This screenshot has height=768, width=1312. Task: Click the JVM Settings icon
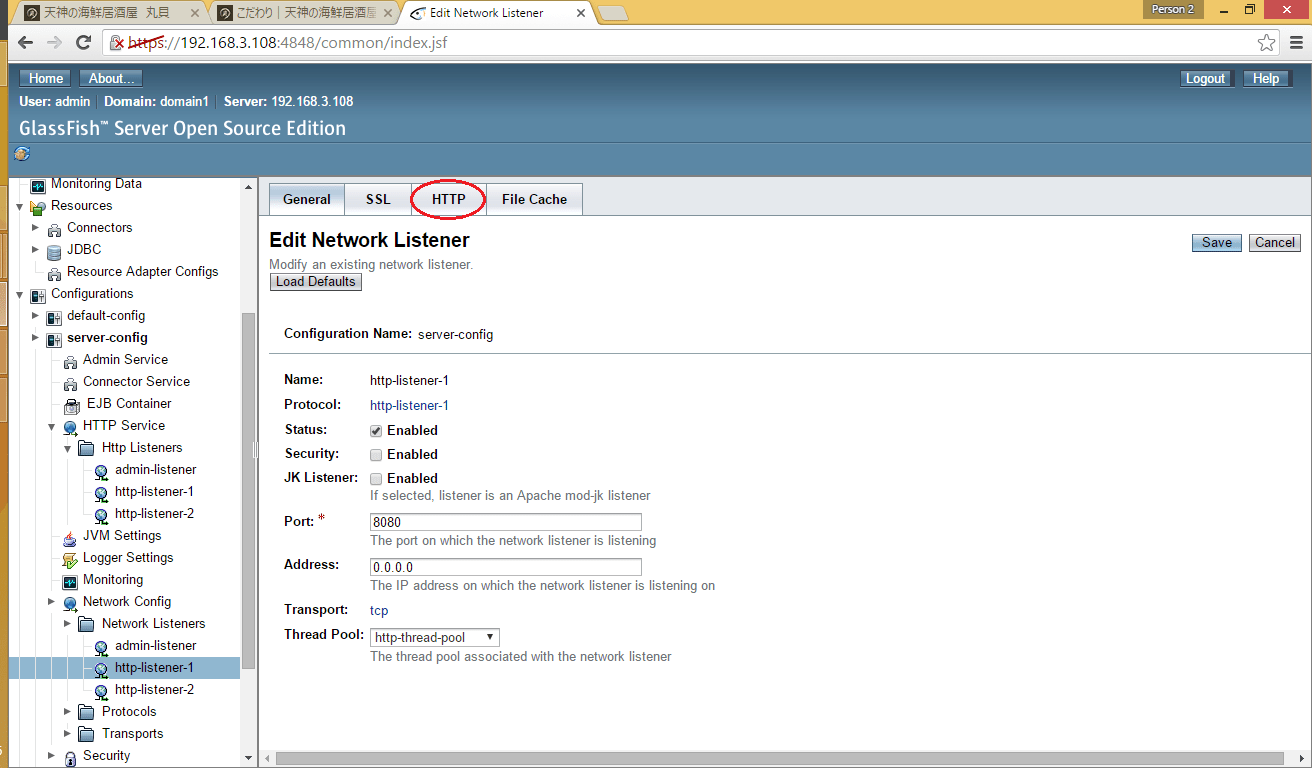[70, 537]
